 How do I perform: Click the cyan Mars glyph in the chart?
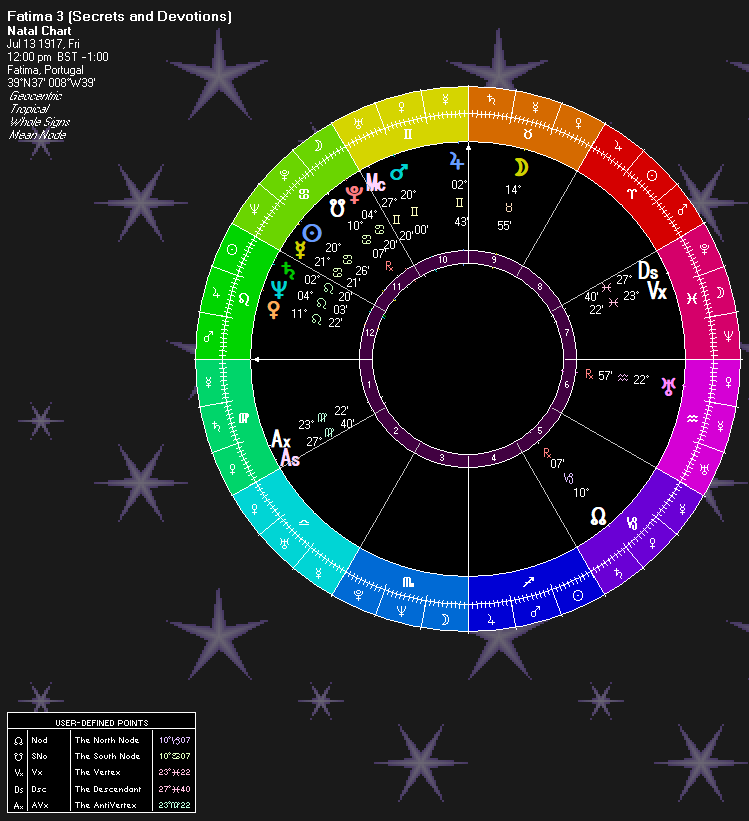[x=399, y=171]
